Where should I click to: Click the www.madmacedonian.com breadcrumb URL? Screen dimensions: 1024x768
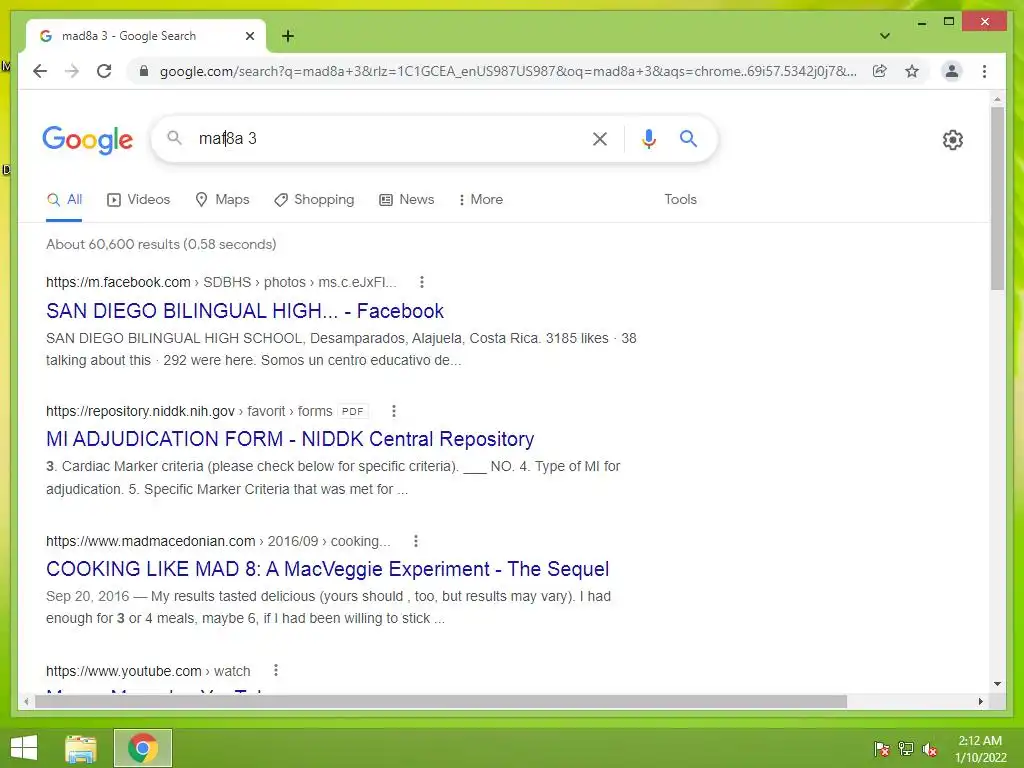pos(218,541)
